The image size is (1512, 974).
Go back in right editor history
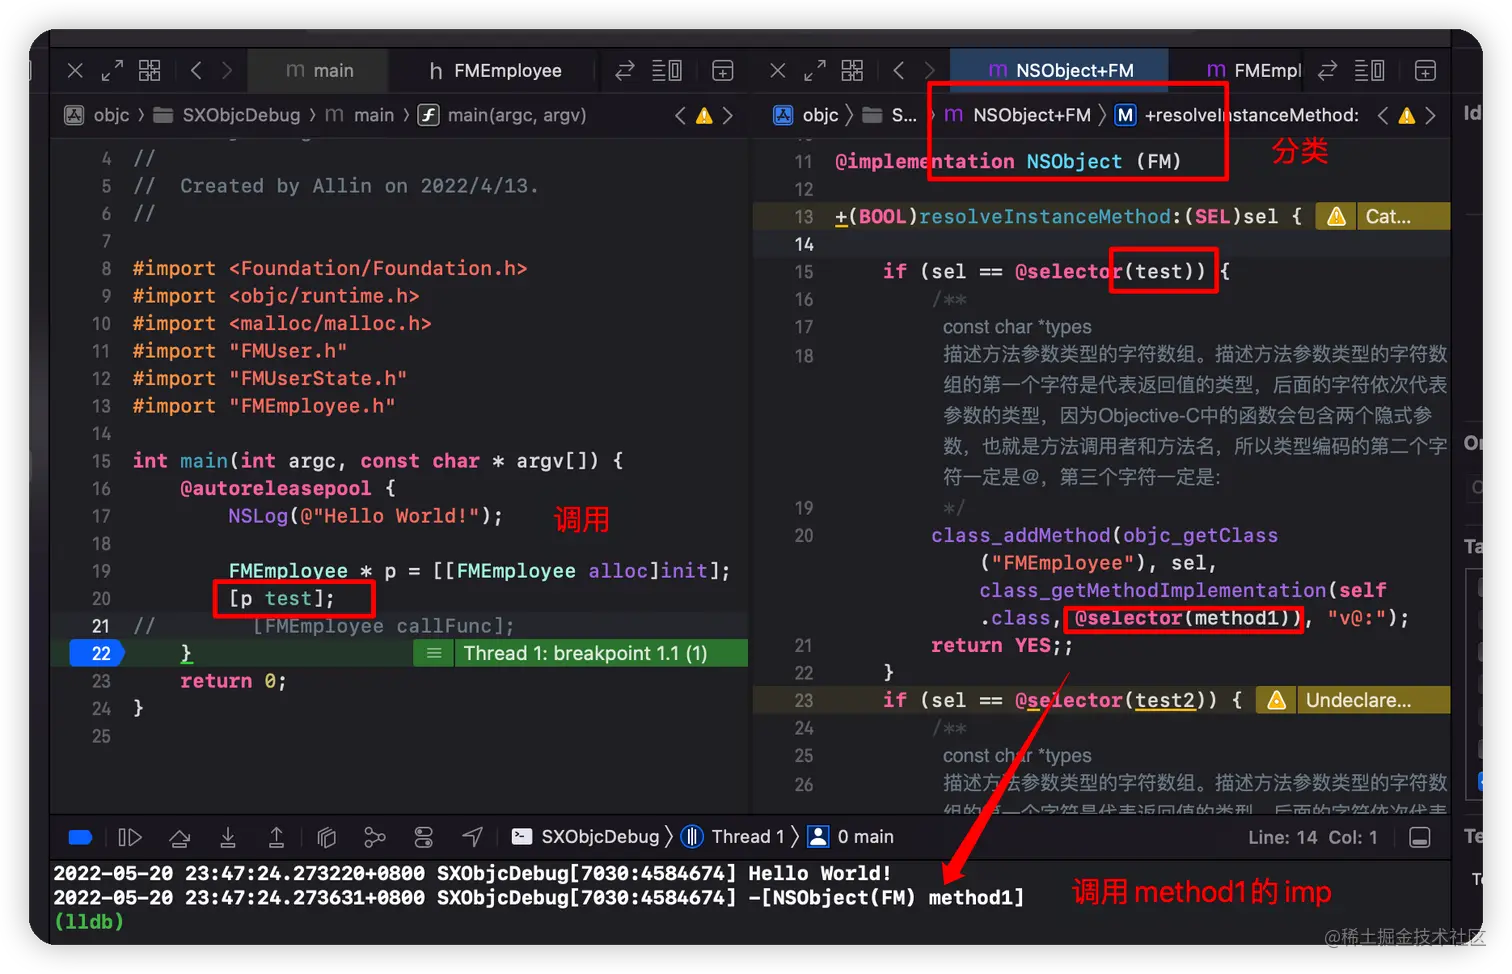pos(899,70)
